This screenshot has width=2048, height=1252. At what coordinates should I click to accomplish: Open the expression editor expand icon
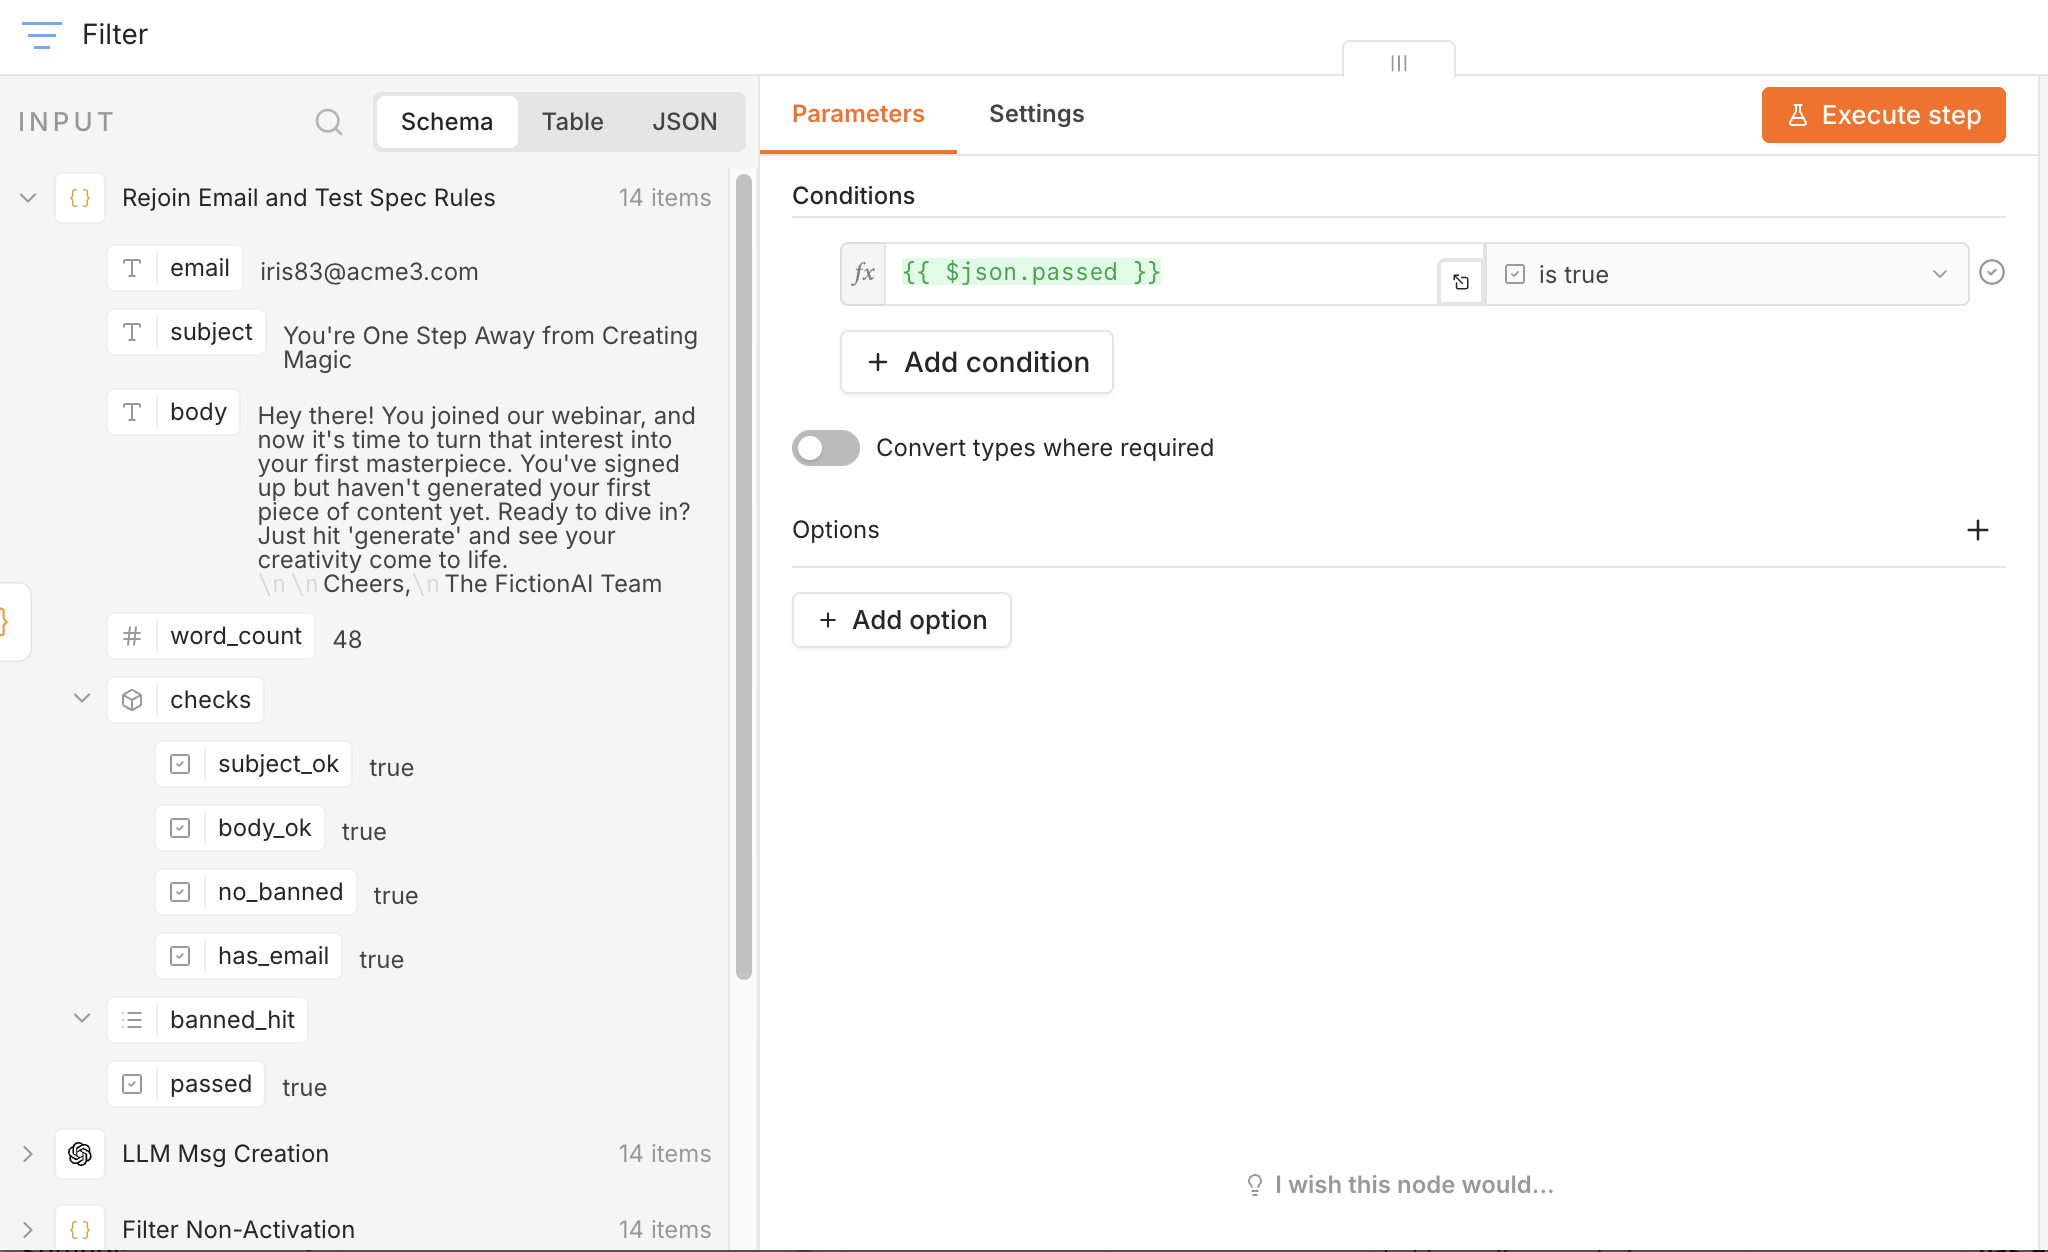click(1461, 282)
